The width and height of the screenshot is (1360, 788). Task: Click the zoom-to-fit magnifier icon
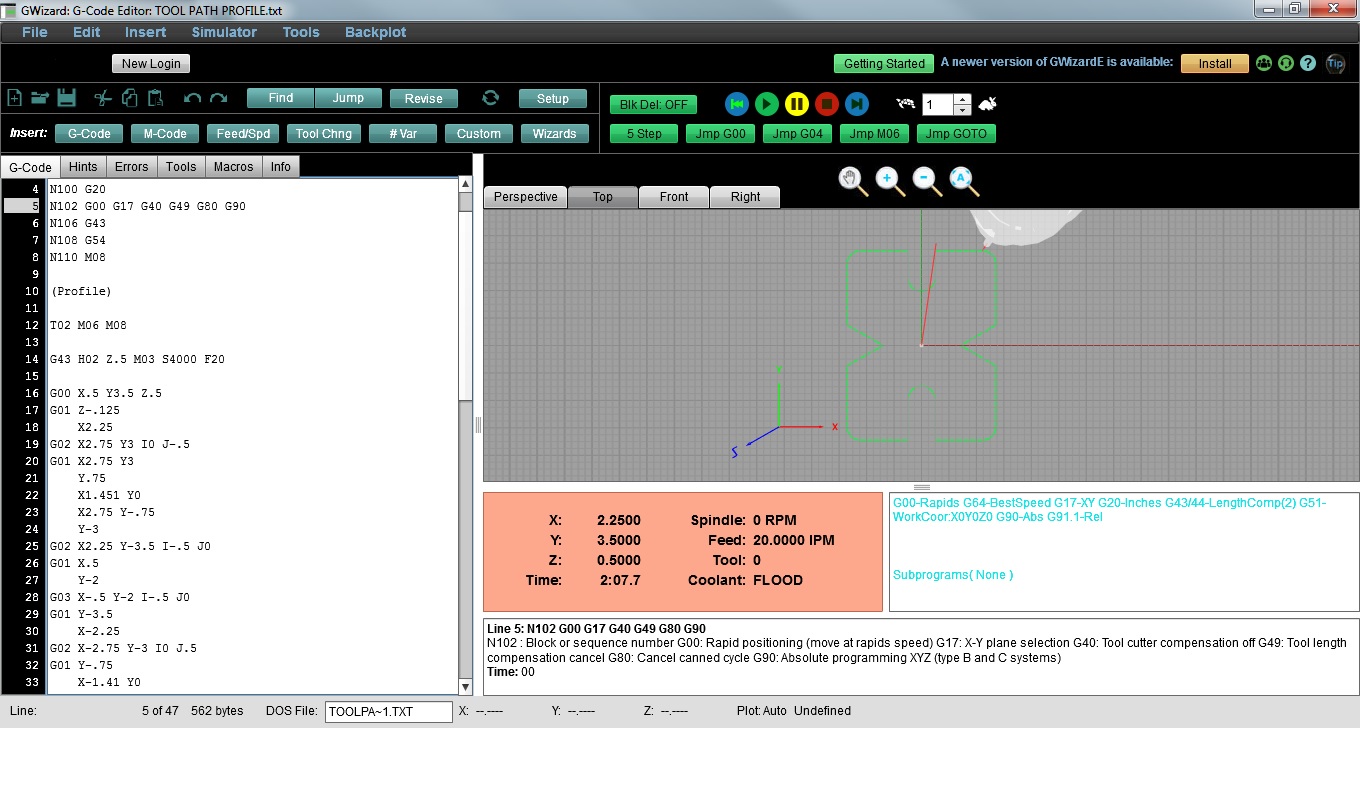(x=962, y=178)
